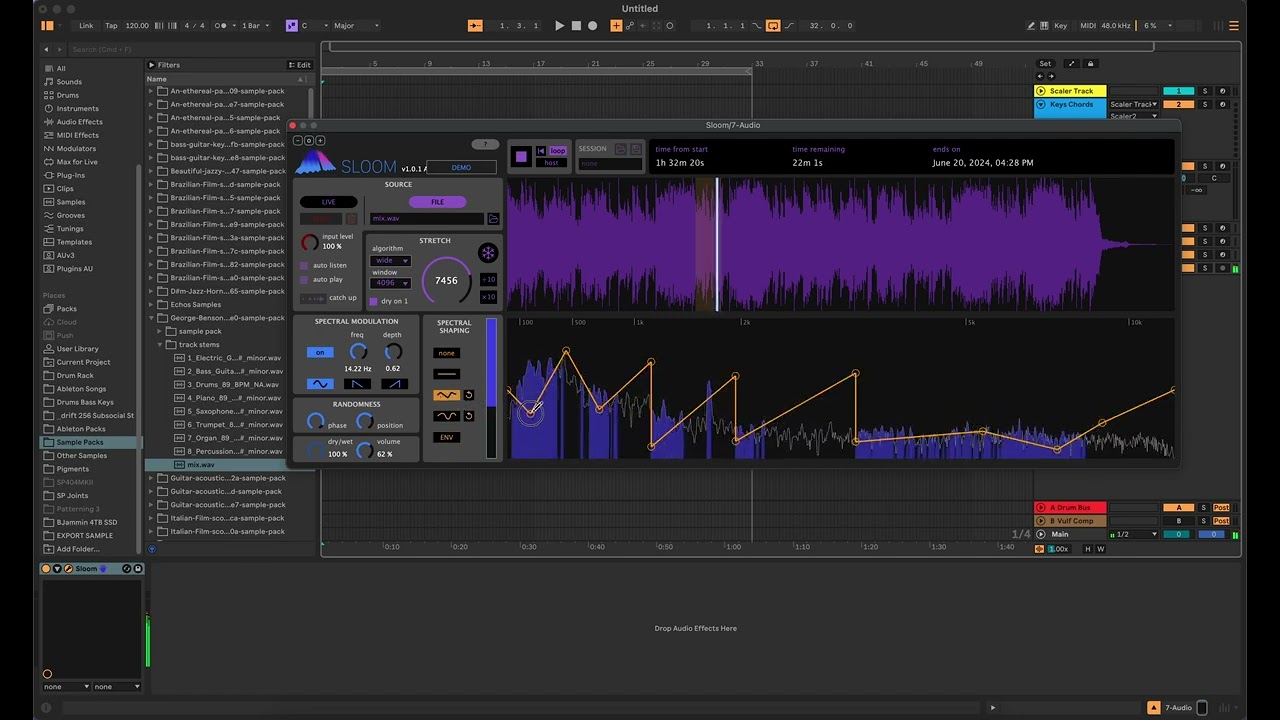The image size is (1280, 720).
Task: Select the flat line spectral shaping option
Action: (447, 374)
